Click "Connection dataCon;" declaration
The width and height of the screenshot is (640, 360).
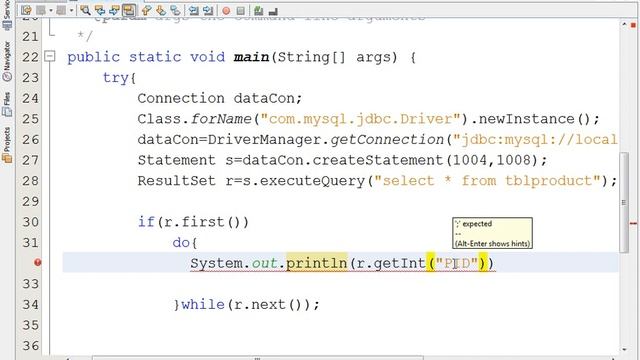220,98
